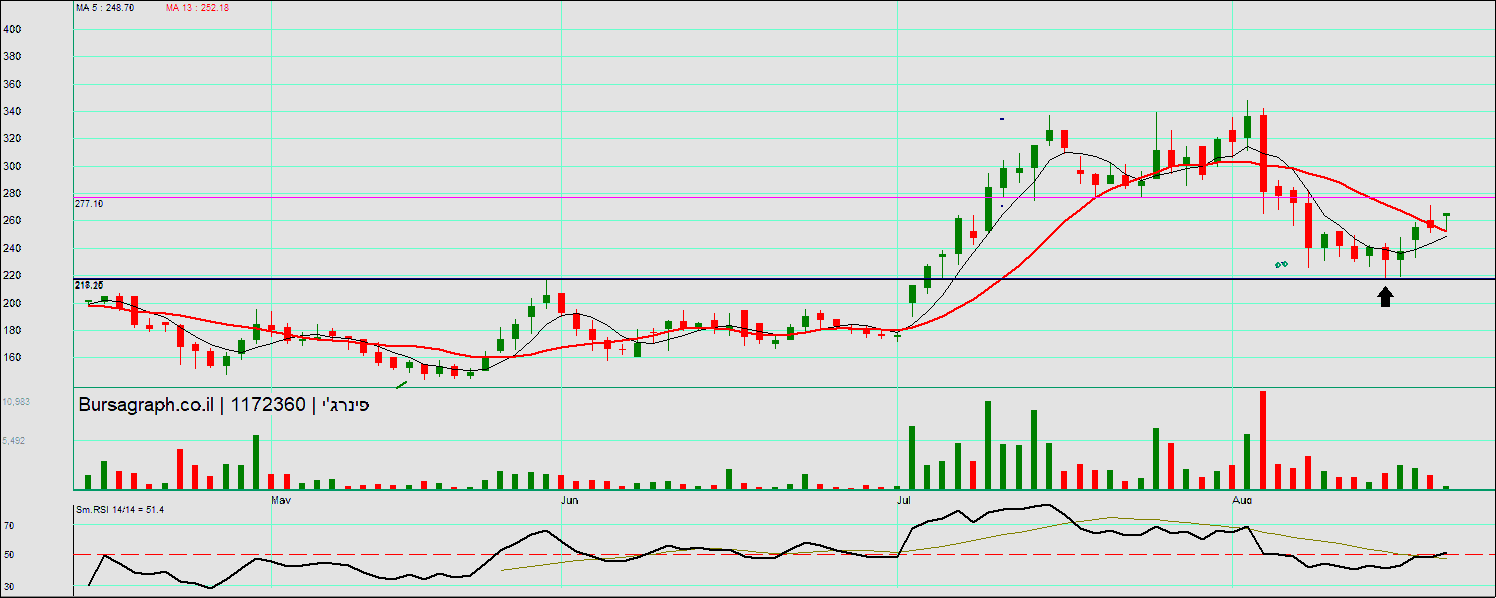Select the 400 price axis label
This screenshot has height=598, width=1496.
coord(13,29)
